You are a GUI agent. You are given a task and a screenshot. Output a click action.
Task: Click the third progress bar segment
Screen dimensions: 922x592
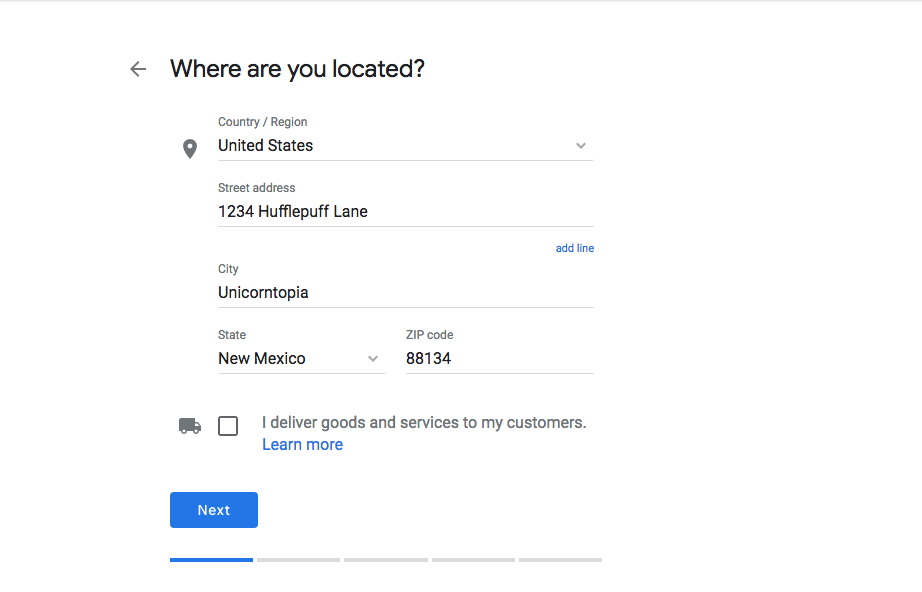pyautogui.click(x=385, y=560)
